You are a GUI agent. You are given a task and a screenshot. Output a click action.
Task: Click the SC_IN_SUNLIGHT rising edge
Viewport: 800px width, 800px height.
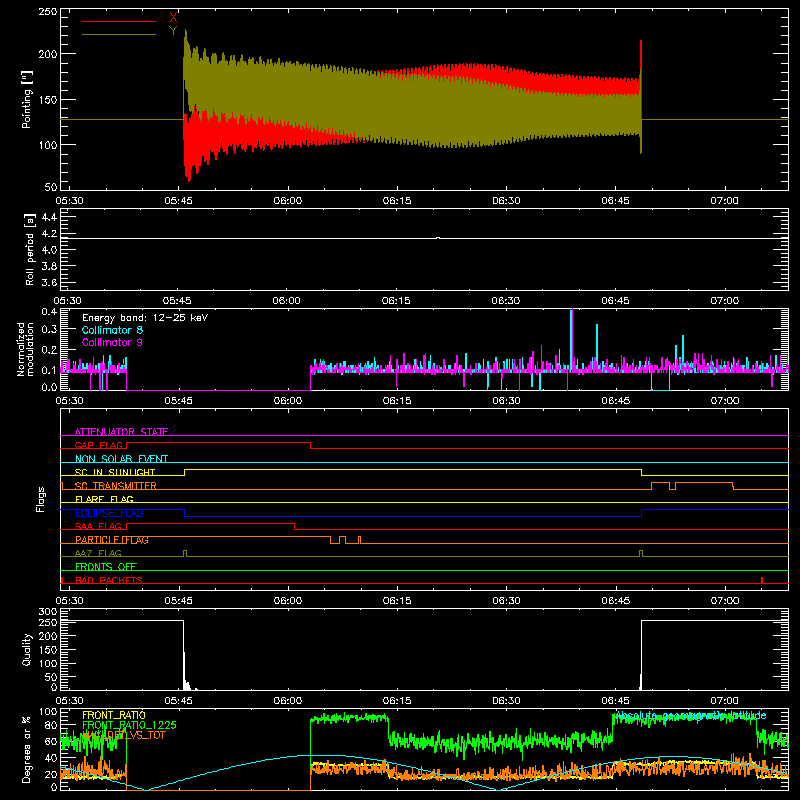click(184, 472)
